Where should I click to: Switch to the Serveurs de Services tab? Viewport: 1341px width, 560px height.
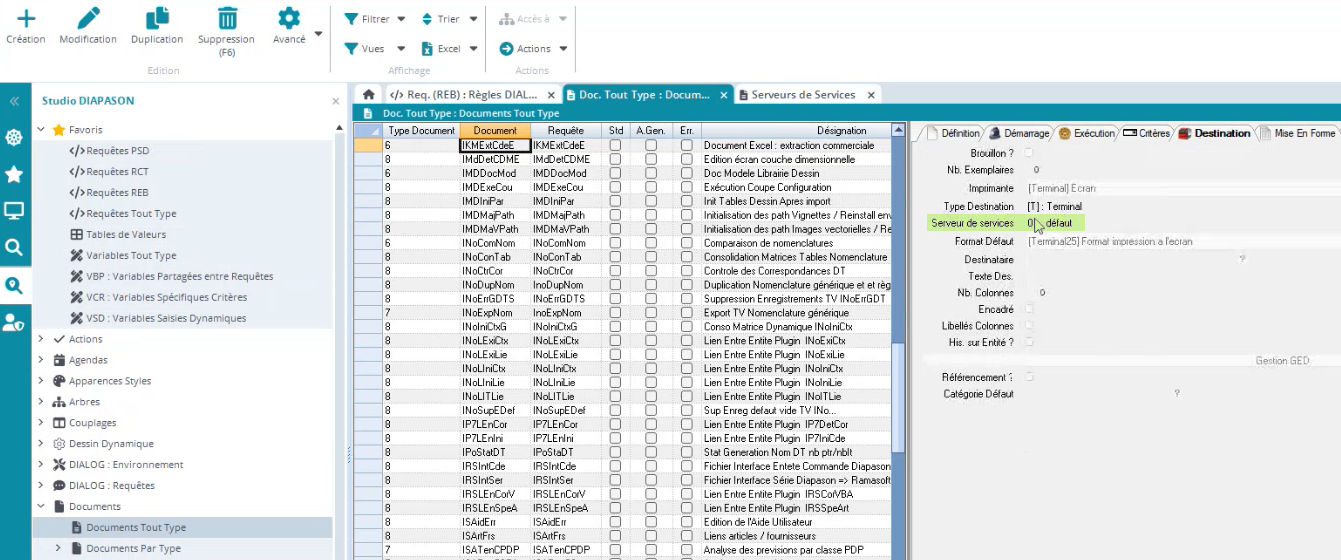[x=802, y=95]
